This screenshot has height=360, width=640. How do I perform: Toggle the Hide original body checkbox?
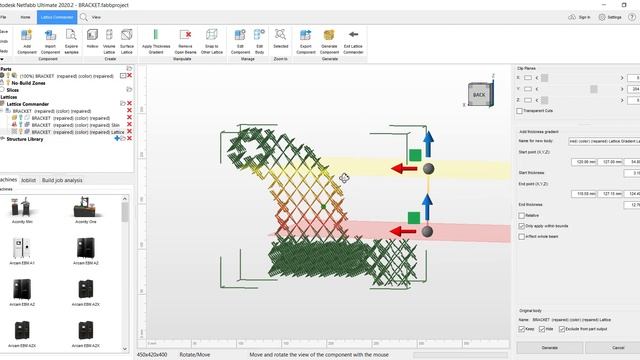click(x=542, y=329)
